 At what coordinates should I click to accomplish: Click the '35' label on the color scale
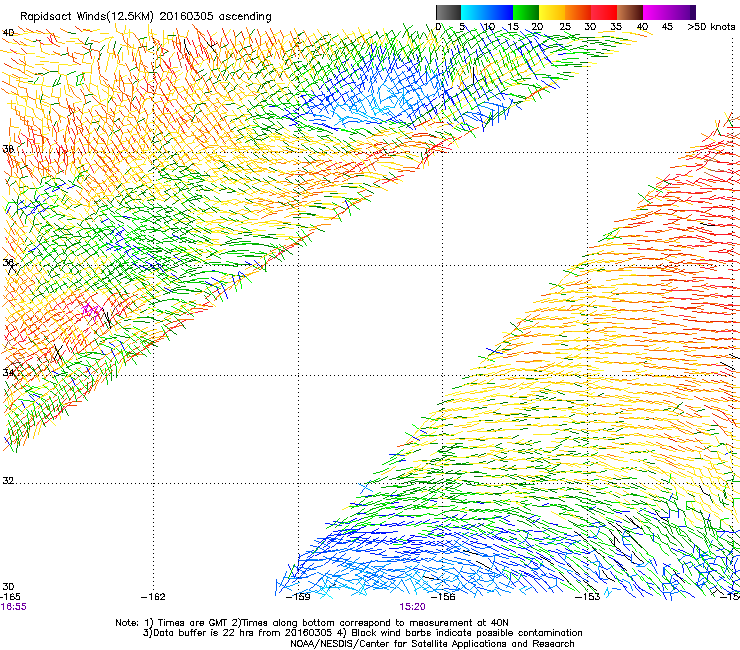click(616, 27)
